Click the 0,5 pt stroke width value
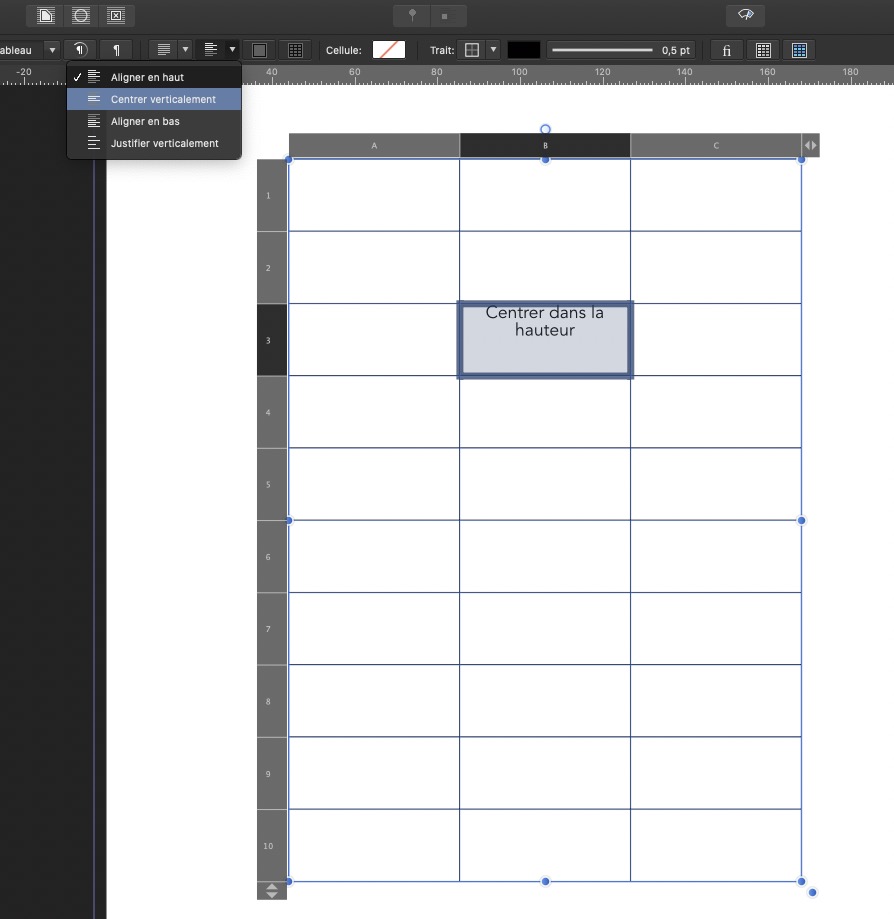The height and width of the screenshot is (919, 894). pos(675,50)
